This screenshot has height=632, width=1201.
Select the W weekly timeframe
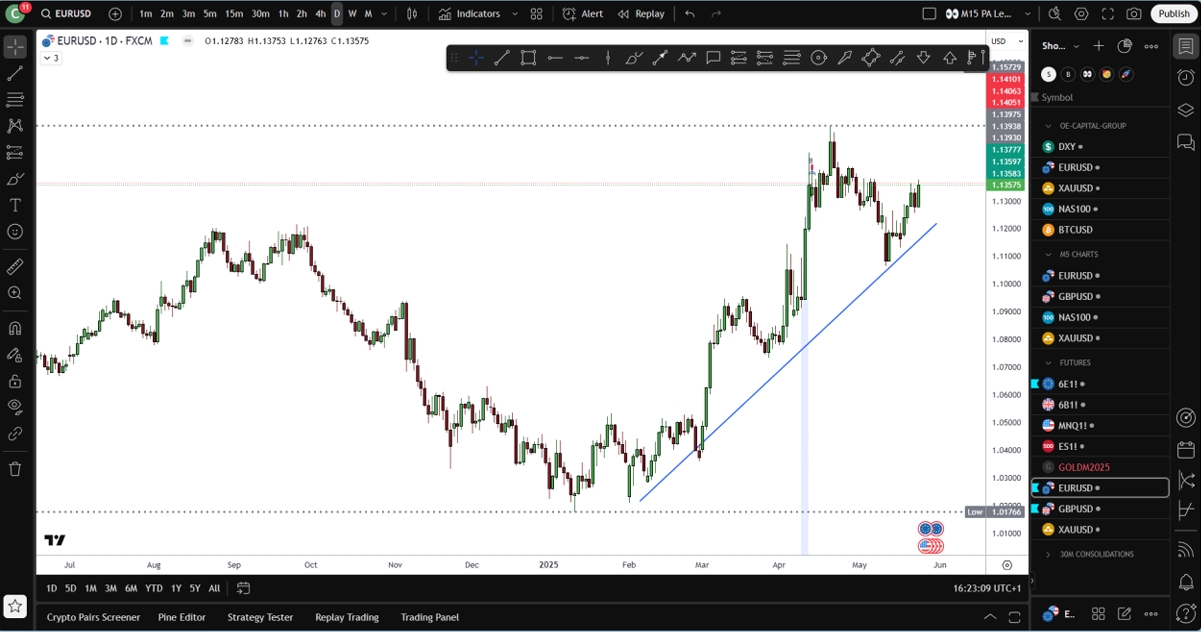(352, 14)
